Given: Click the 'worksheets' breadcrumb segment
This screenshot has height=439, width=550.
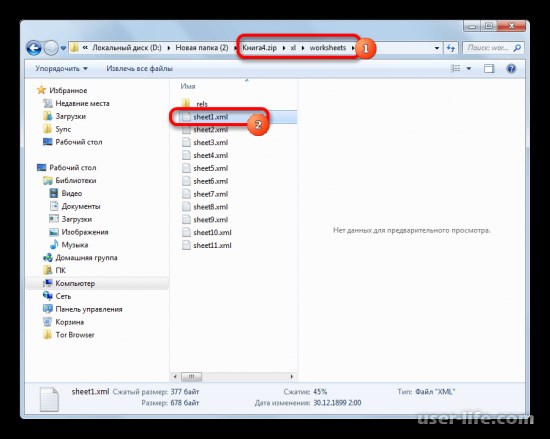Looking at the screenshot, I should (x=327, y=48).
